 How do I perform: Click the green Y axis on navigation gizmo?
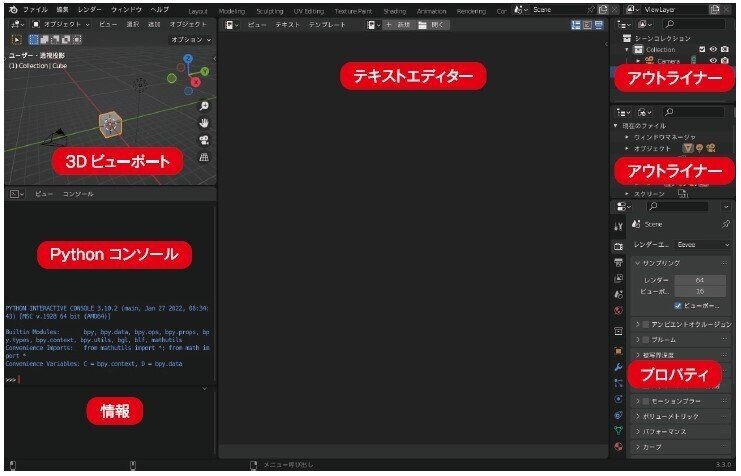pos(205,71)
